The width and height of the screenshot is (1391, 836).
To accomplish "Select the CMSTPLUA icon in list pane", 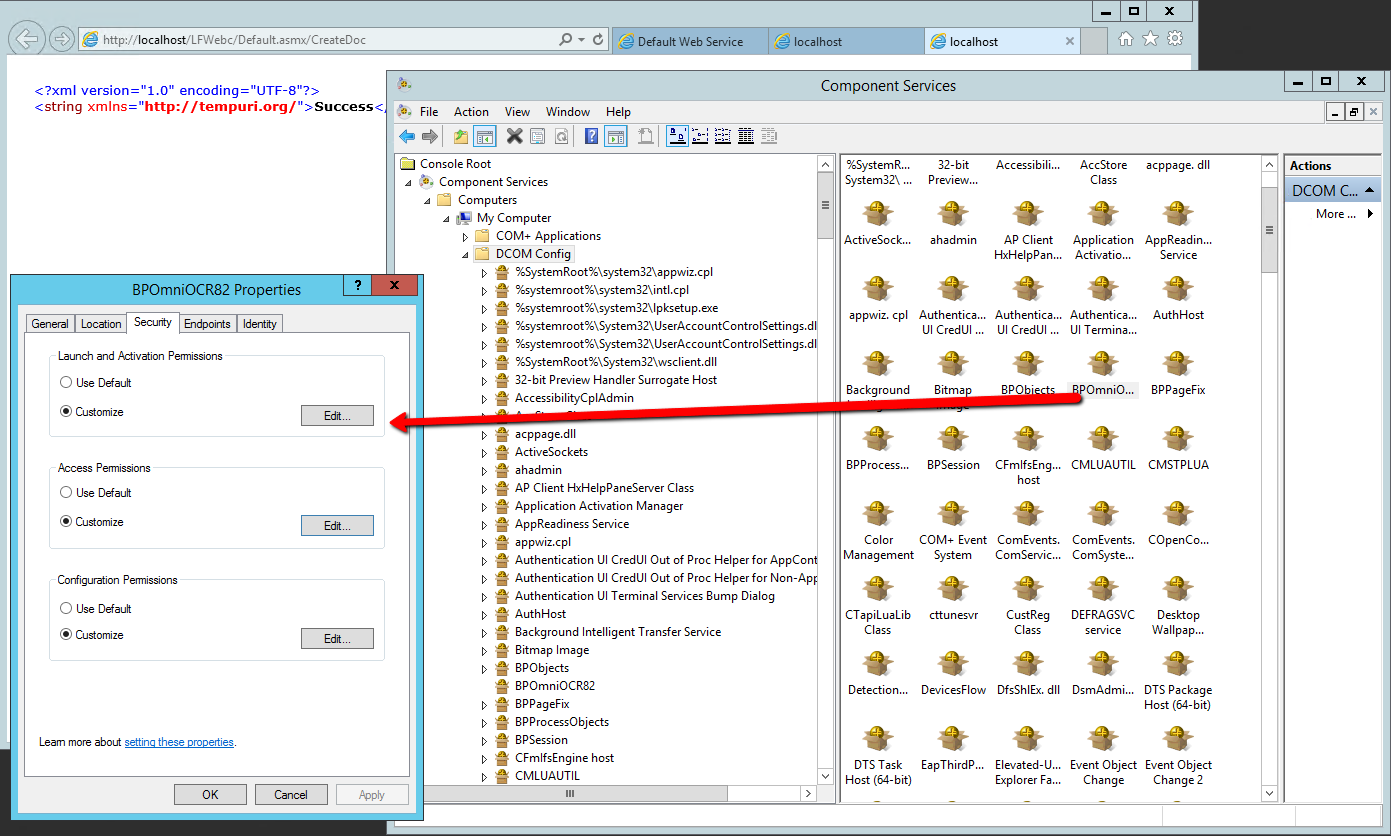I will (x=1178, y=449).
